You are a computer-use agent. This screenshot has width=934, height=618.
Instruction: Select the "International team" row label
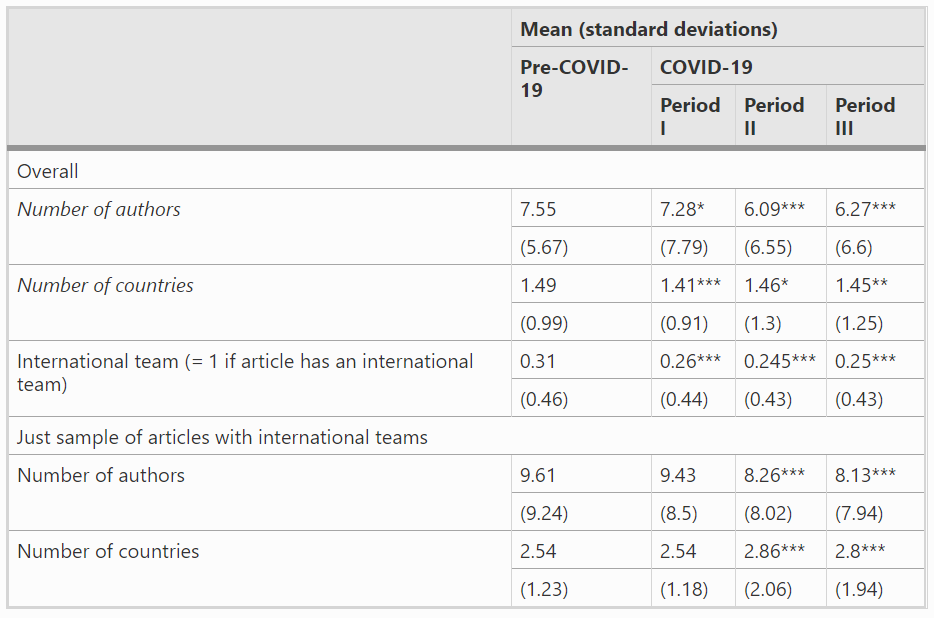click(x=245, y=371)
